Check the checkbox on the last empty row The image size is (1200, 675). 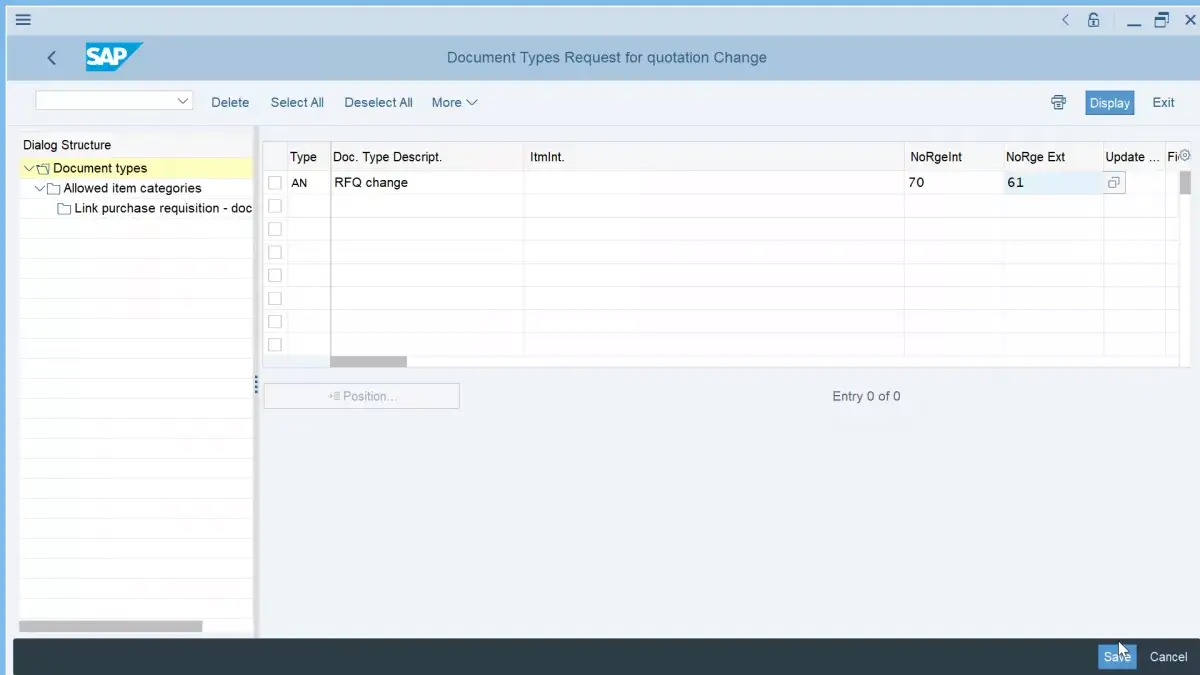coord(274,344)
